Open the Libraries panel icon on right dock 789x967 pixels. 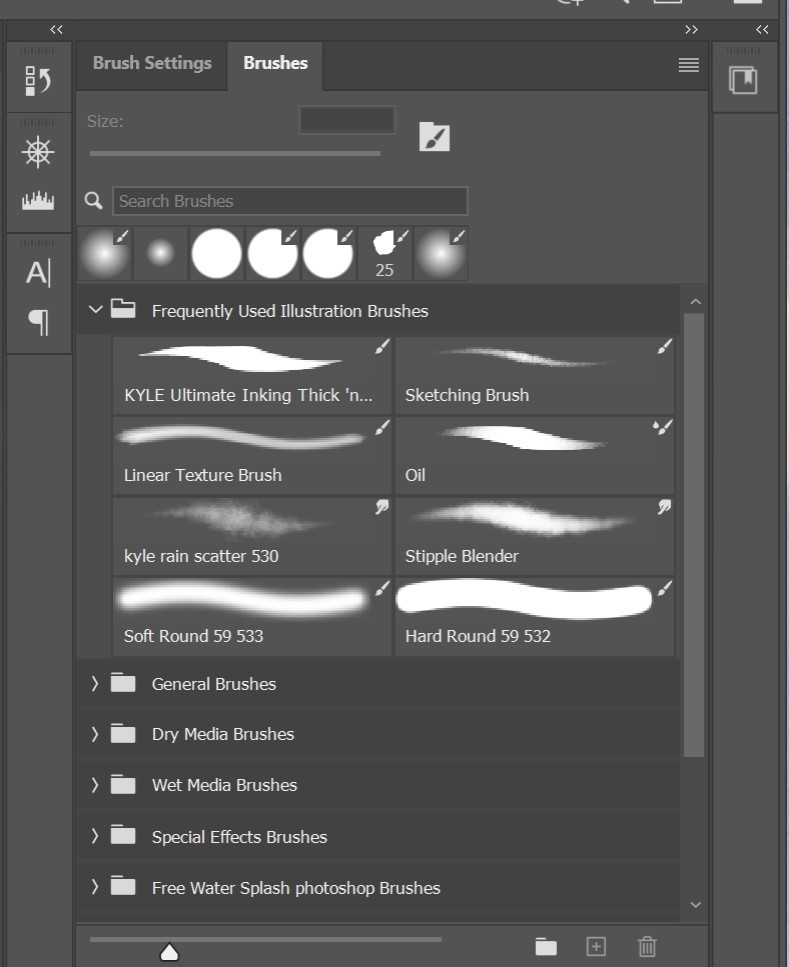743,80
